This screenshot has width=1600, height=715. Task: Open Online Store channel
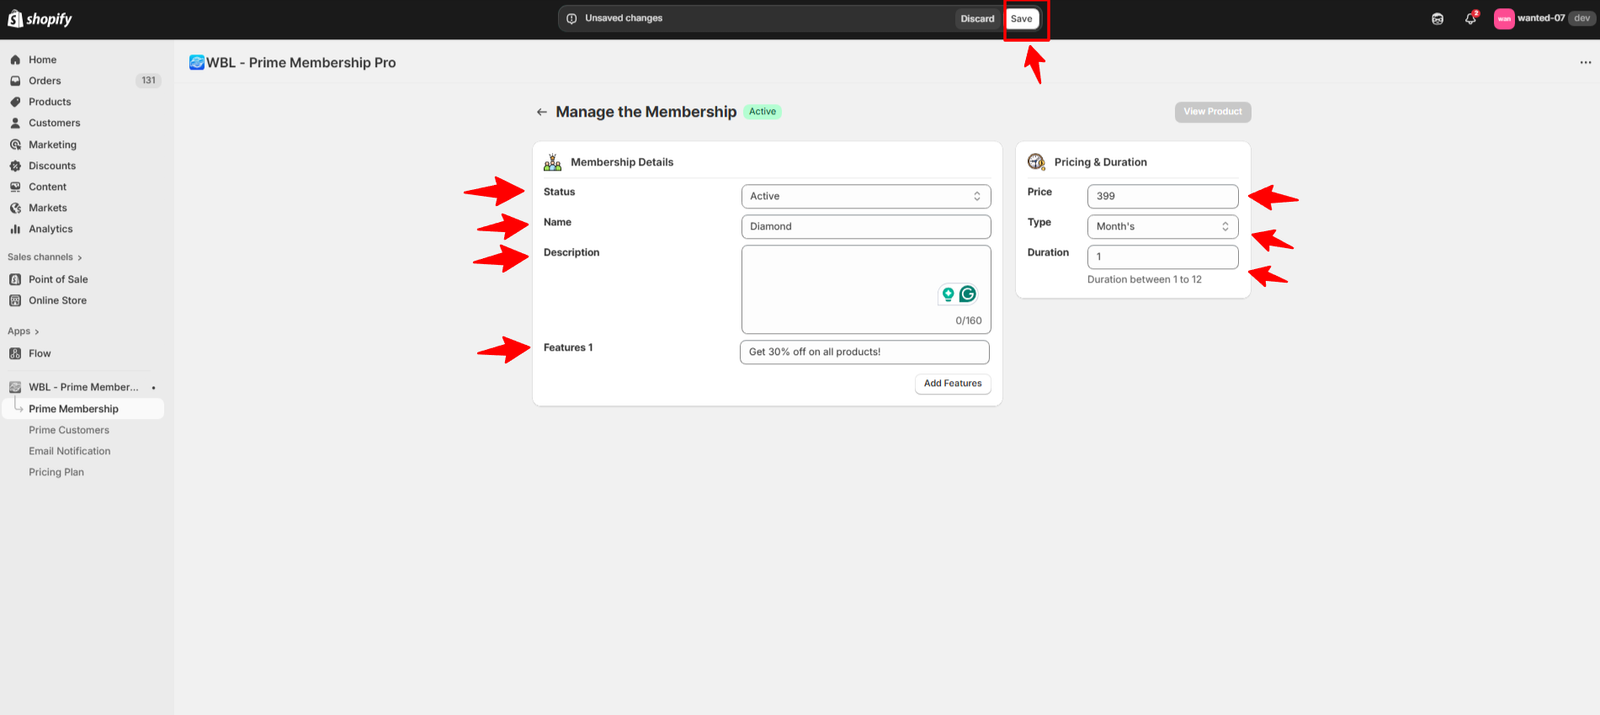57,300
